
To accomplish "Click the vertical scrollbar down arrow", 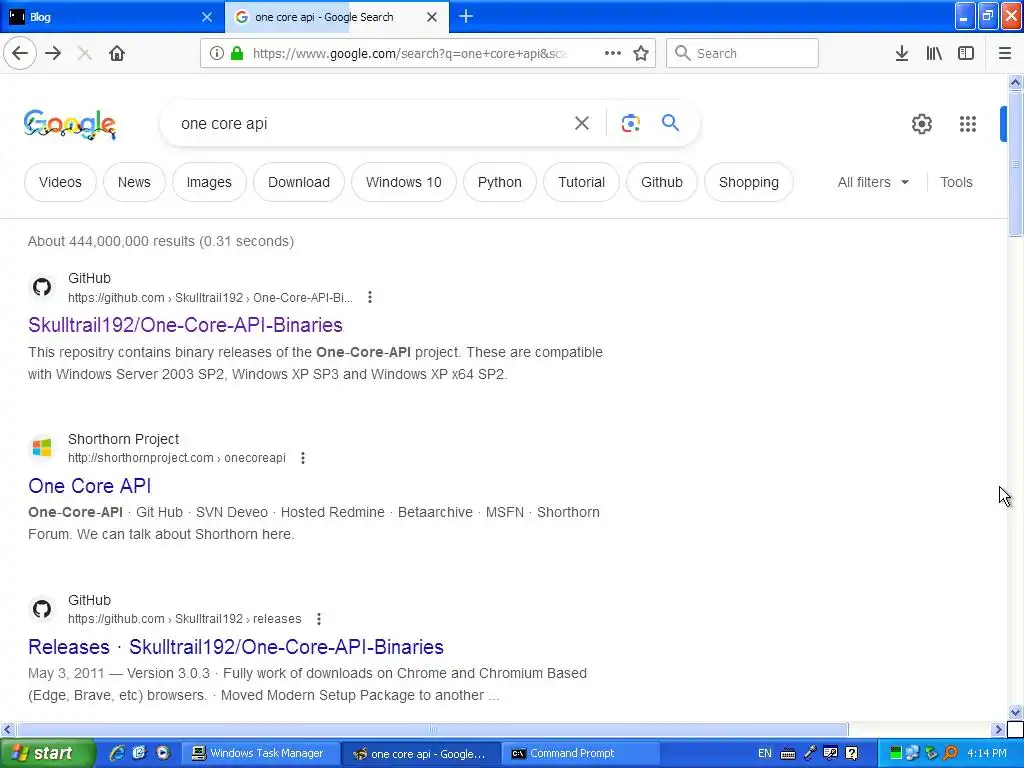I will (1015, 712).
